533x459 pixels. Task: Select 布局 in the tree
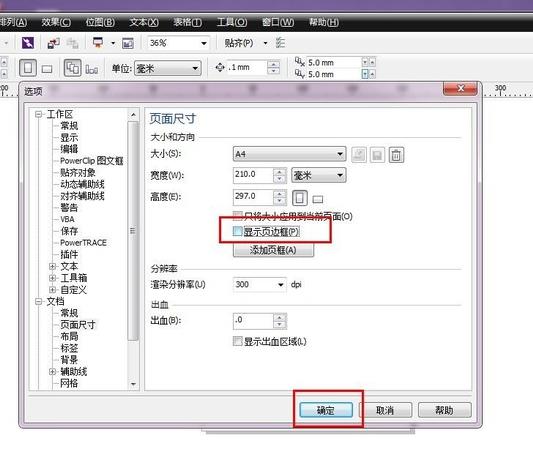[x=69, y=336]
